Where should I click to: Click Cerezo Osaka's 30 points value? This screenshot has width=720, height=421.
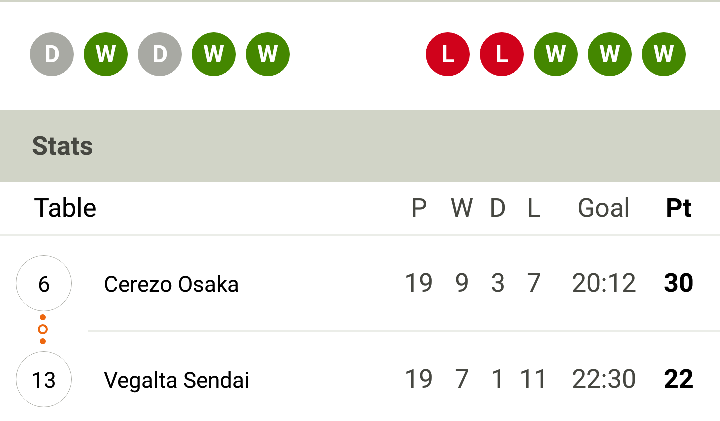[x=679, y=283]
